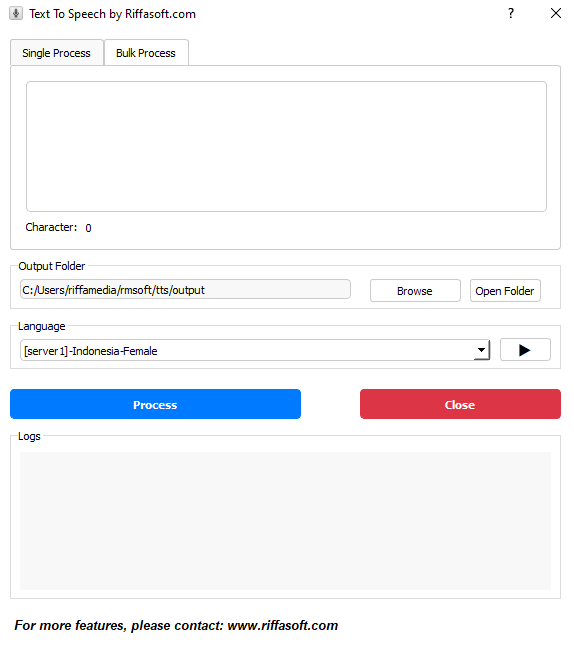Screen dimensions: 574x654
Task: Browse for an output folder
Action: pyautogui.click(x=415, y=291)
